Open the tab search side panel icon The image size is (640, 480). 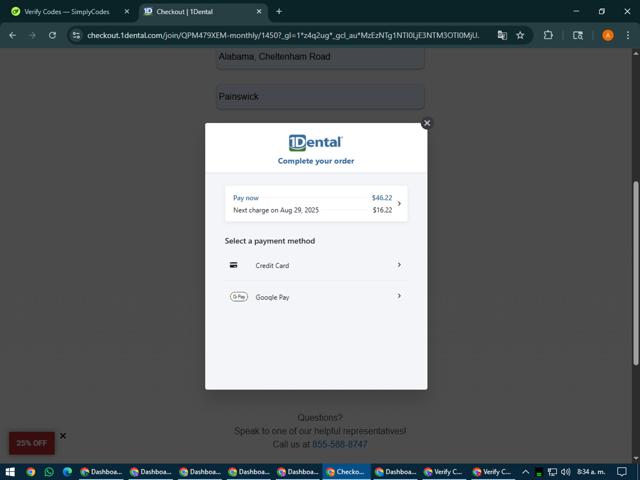tap(578, 36)
